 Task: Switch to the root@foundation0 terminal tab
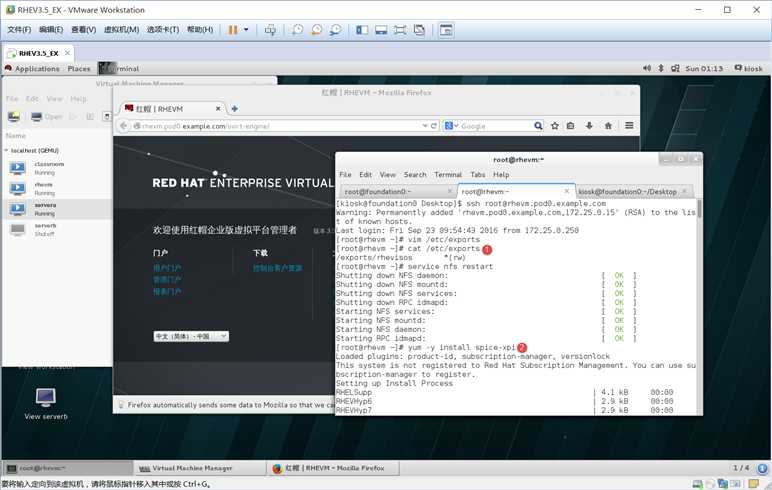point(397,191)
